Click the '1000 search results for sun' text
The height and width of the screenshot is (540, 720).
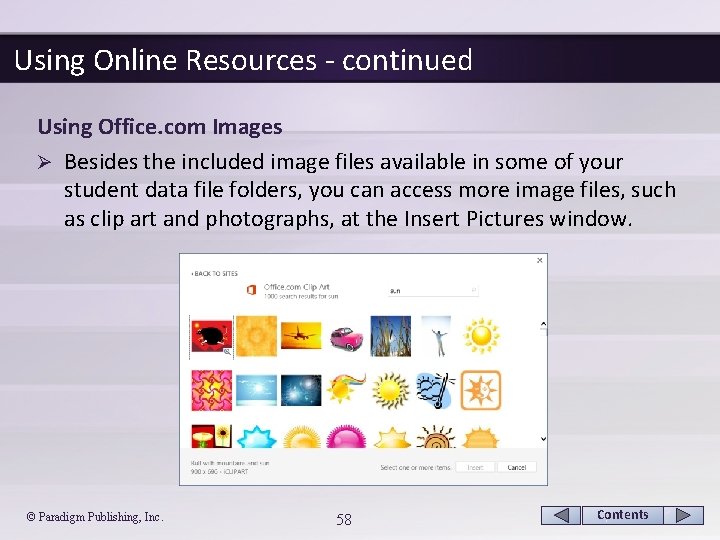301,297
